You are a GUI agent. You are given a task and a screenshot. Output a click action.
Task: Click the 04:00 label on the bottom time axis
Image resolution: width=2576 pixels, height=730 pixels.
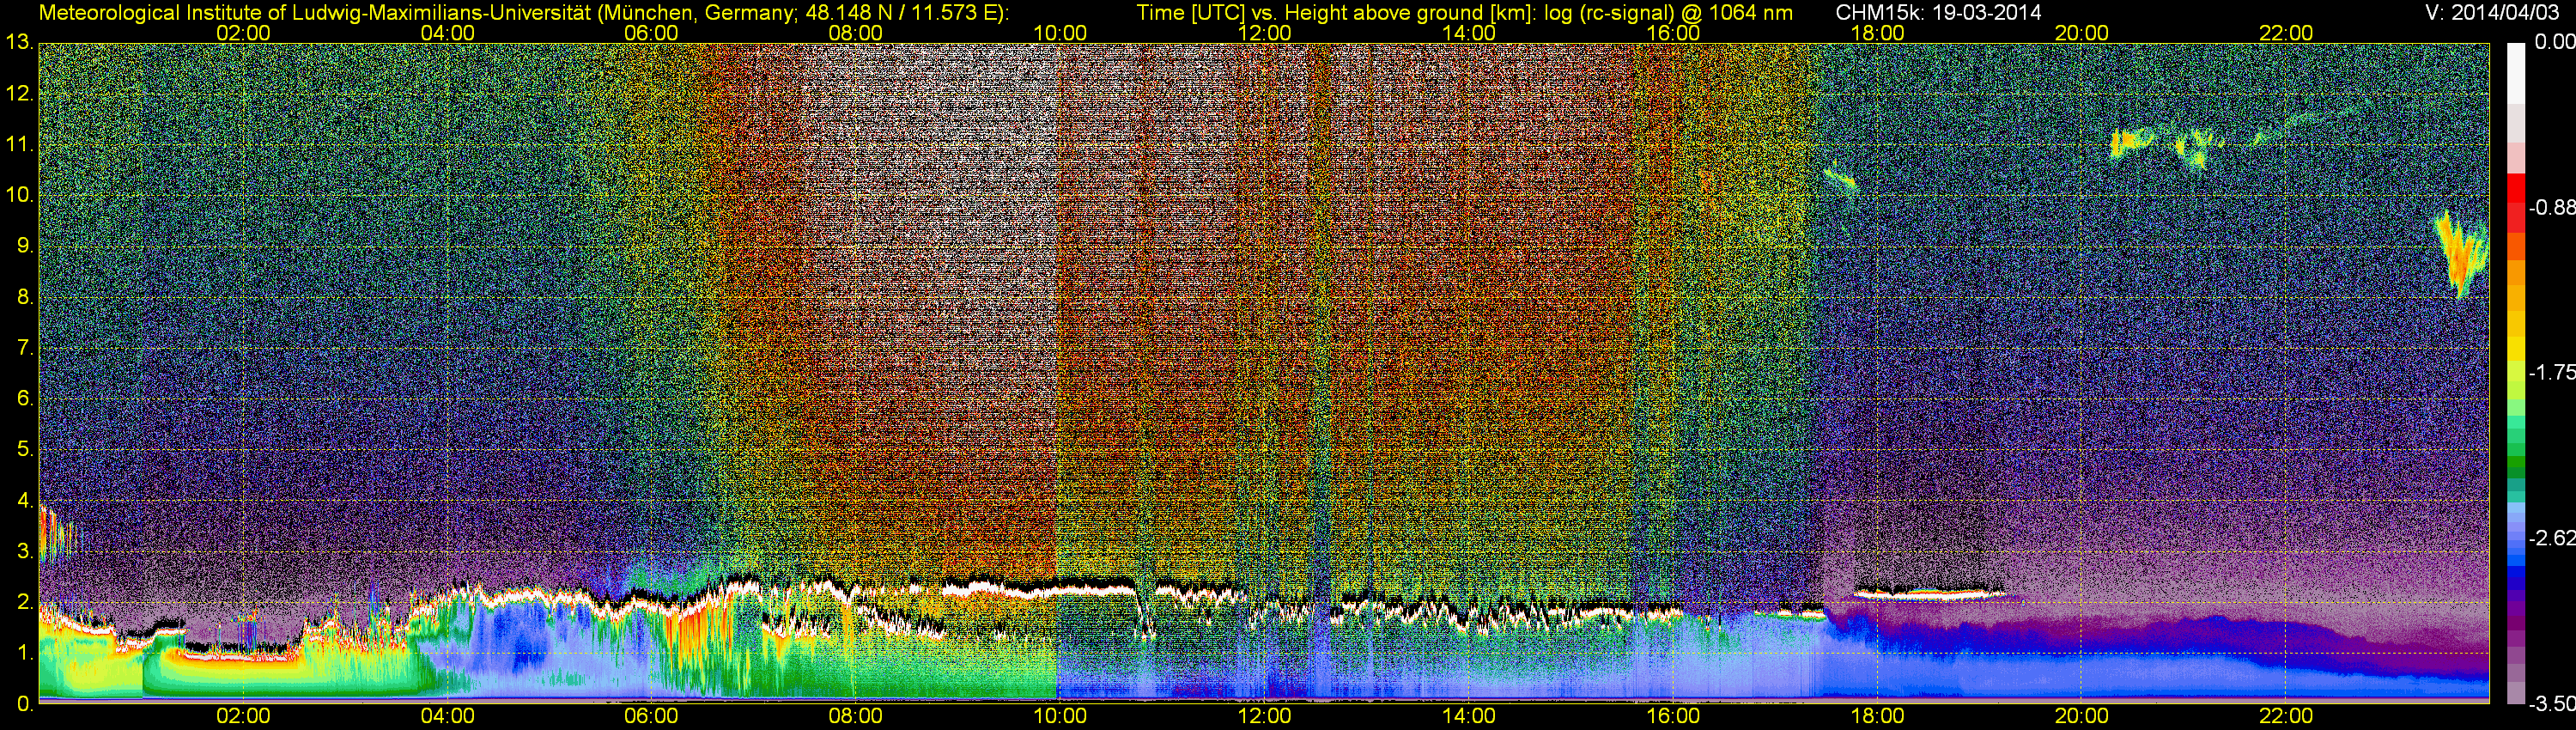[447, 716]
